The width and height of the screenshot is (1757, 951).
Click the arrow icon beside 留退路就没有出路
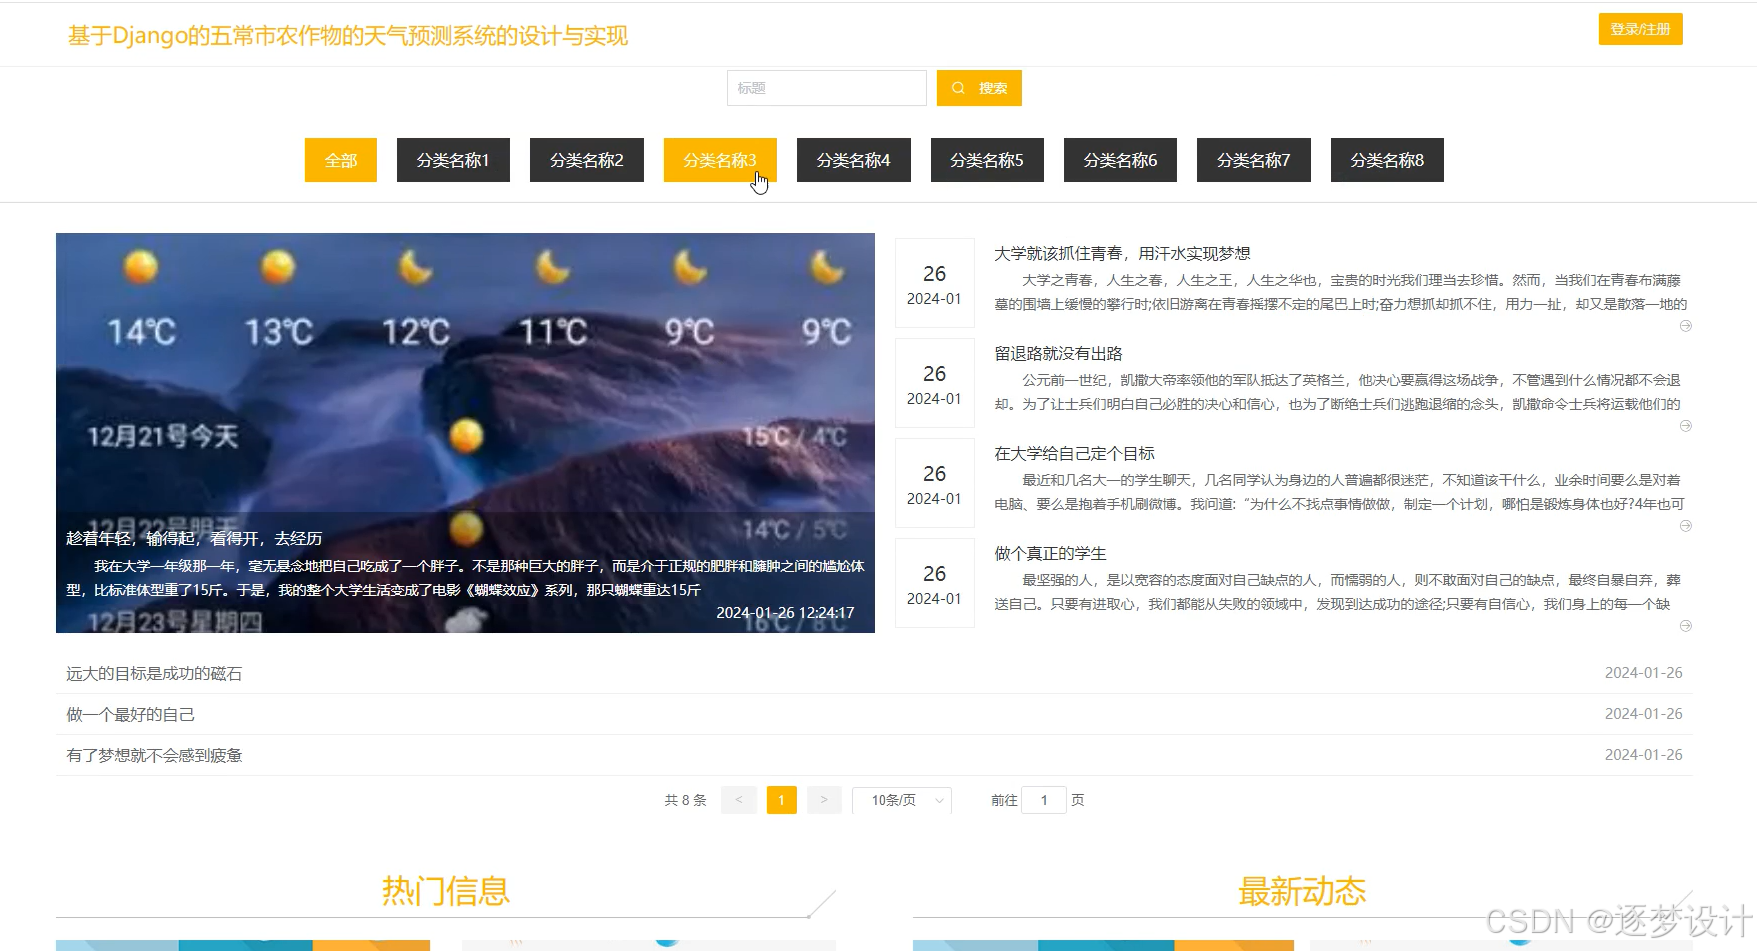pyautogui.click(x=1686, y=425)
